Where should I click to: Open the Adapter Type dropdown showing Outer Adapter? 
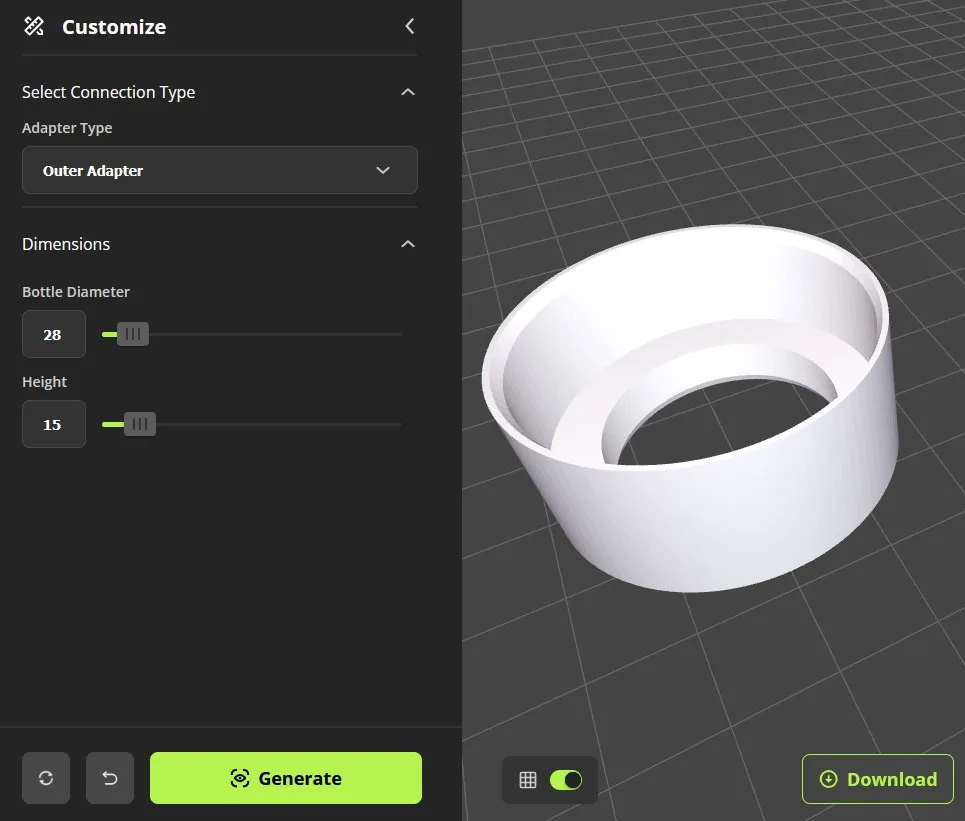coord(220,170)
